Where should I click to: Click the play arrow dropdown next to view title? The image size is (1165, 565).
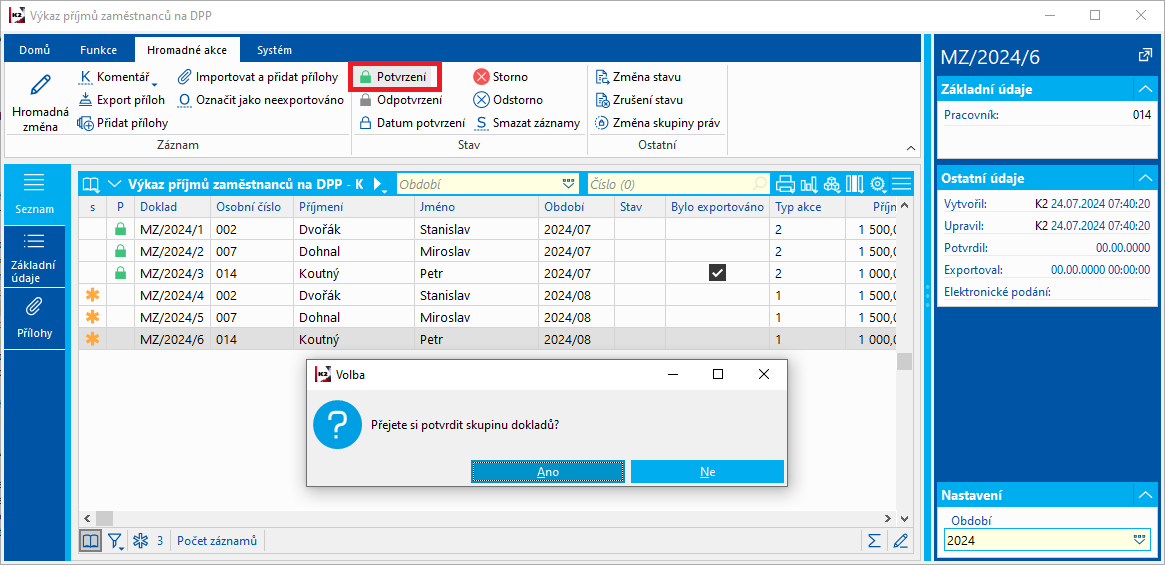click(x=379, y=184)
